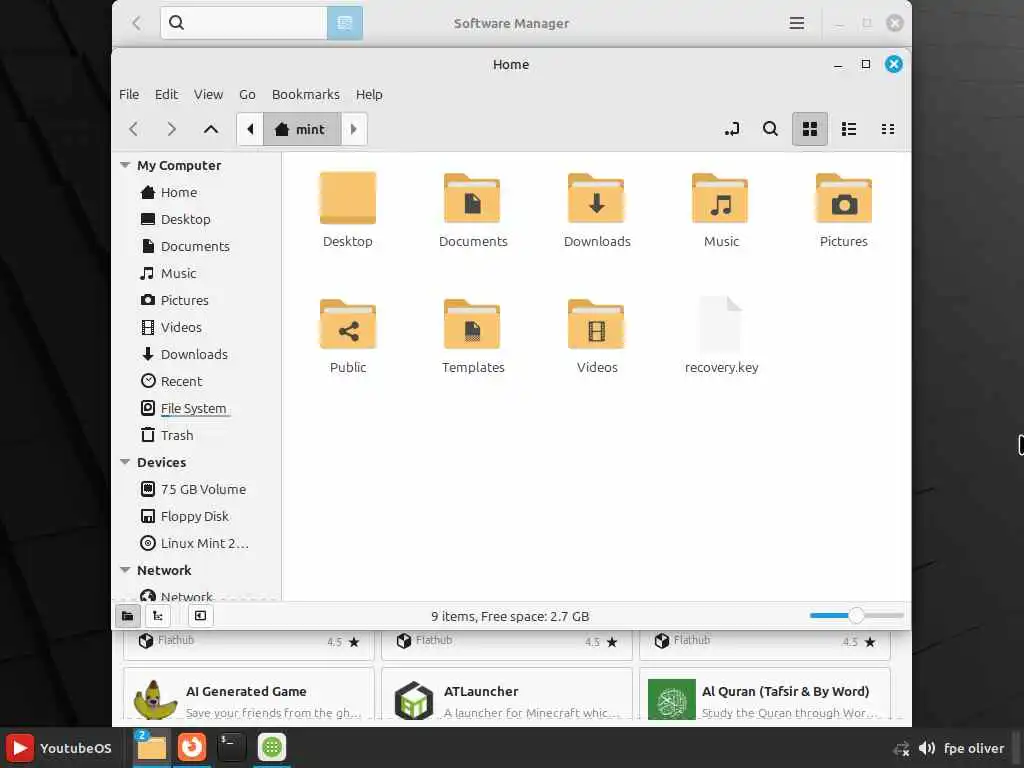Go up to the parent folder

tap(210, 129)
